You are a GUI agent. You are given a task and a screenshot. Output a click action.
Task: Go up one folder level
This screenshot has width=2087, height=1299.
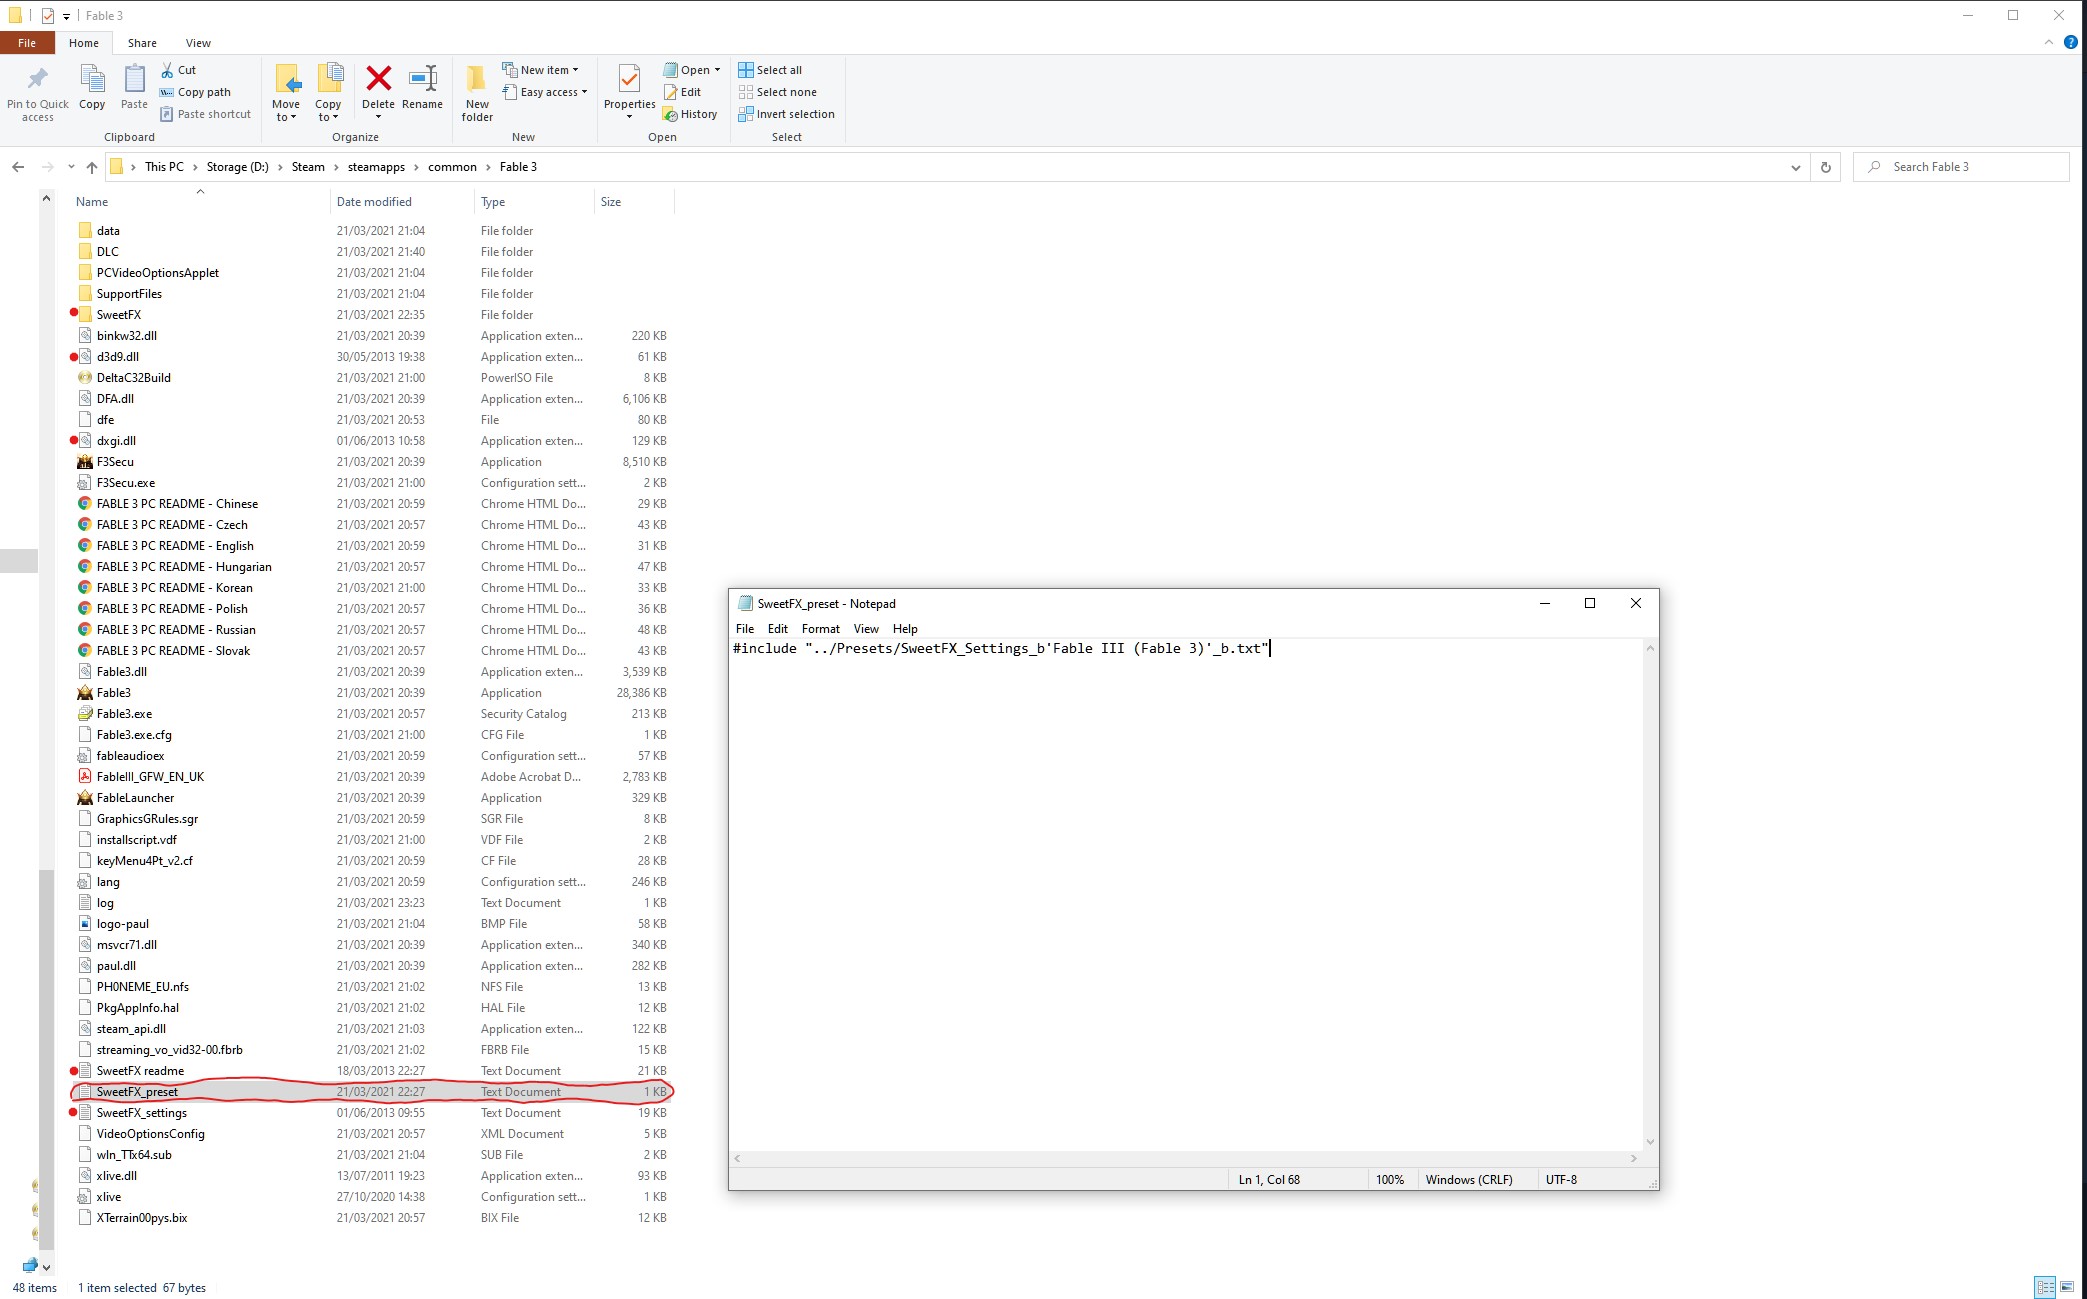92,167
